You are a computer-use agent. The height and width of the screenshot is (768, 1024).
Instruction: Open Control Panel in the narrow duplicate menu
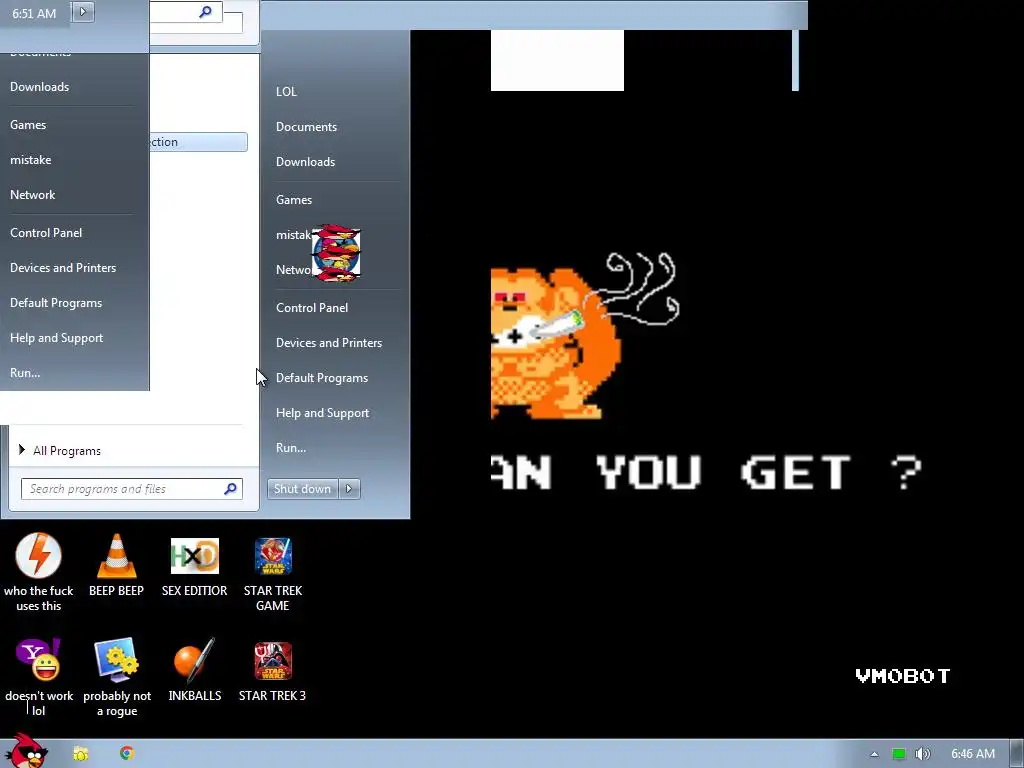[46, 232]
